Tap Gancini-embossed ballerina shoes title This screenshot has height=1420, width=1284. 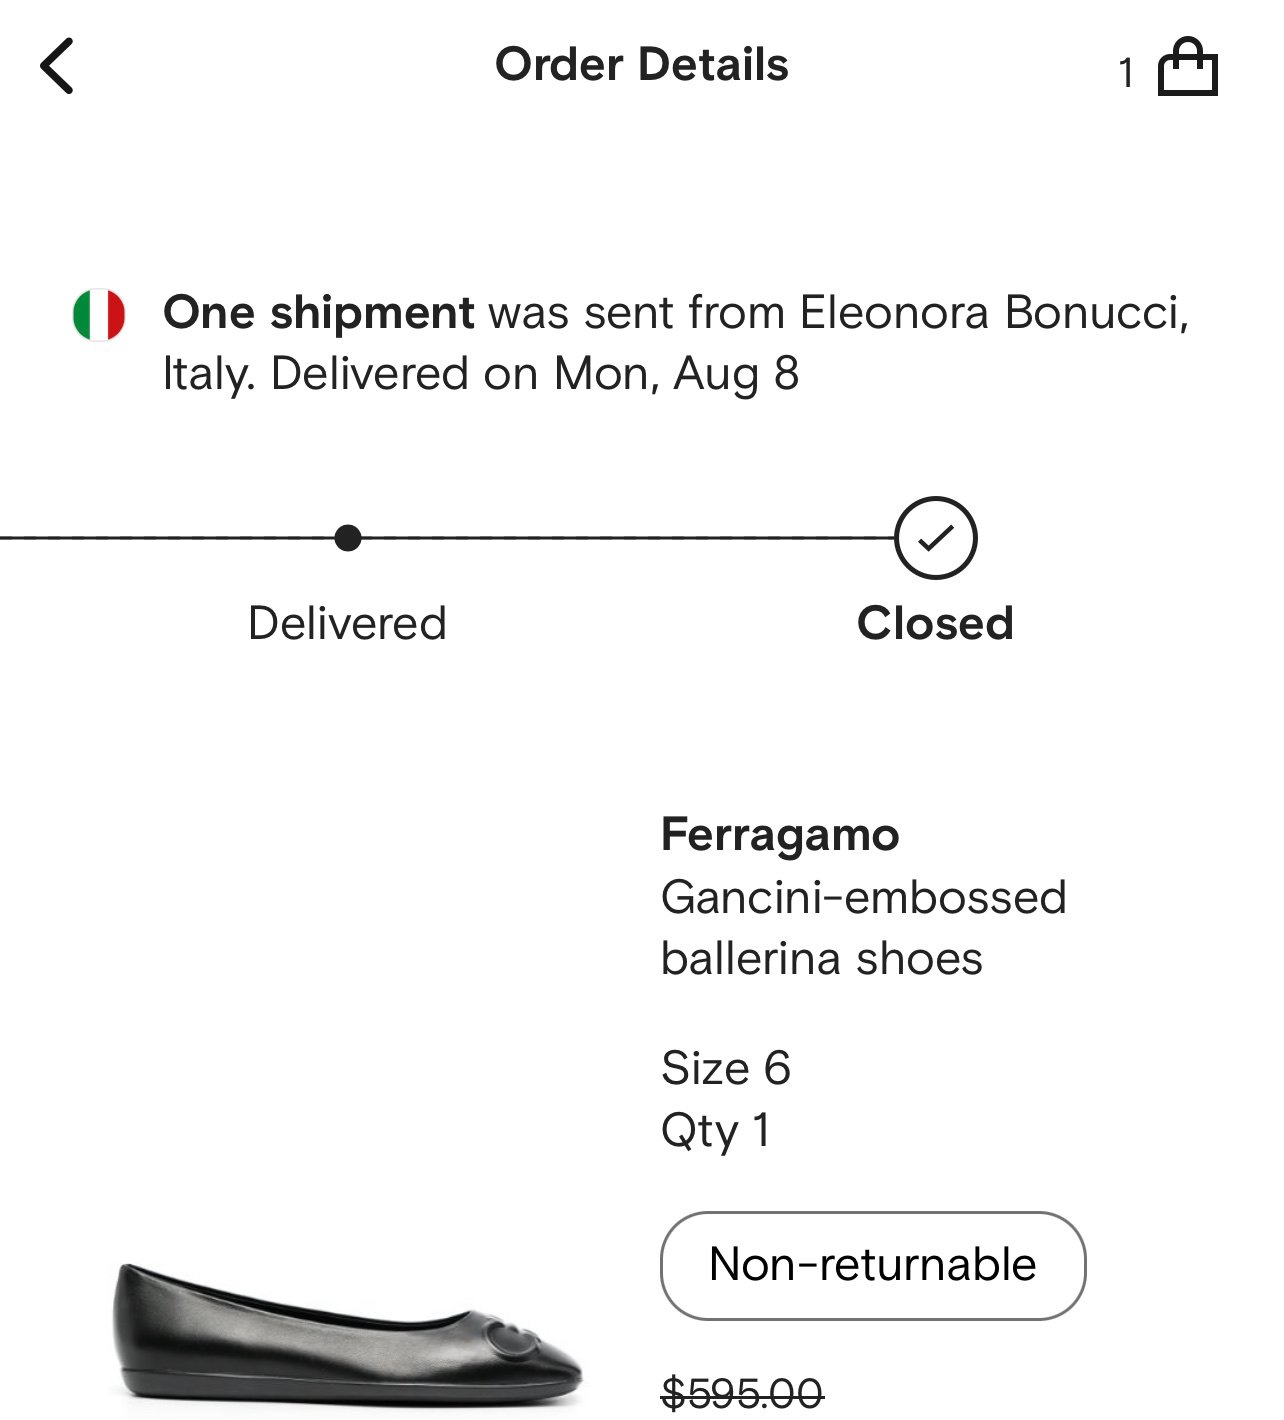(x=863, y=928)
